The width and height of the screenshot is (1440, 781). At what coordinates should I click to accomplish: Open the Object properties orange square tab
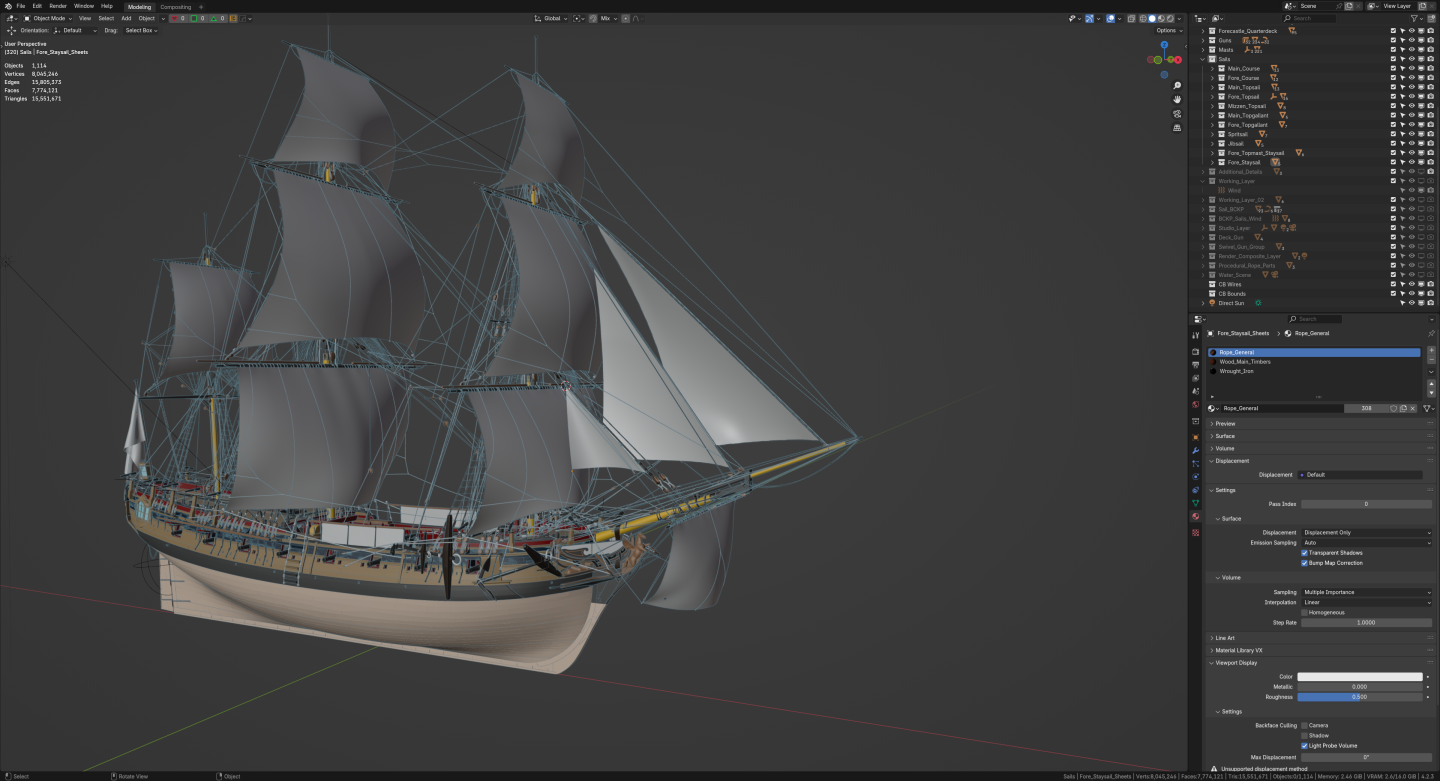[x=1195, y=437]
